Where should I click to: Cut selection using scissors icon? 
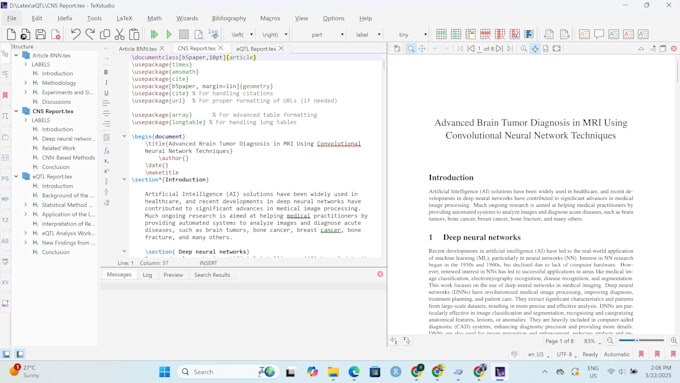pyautogui.click(x=120, y=34)
